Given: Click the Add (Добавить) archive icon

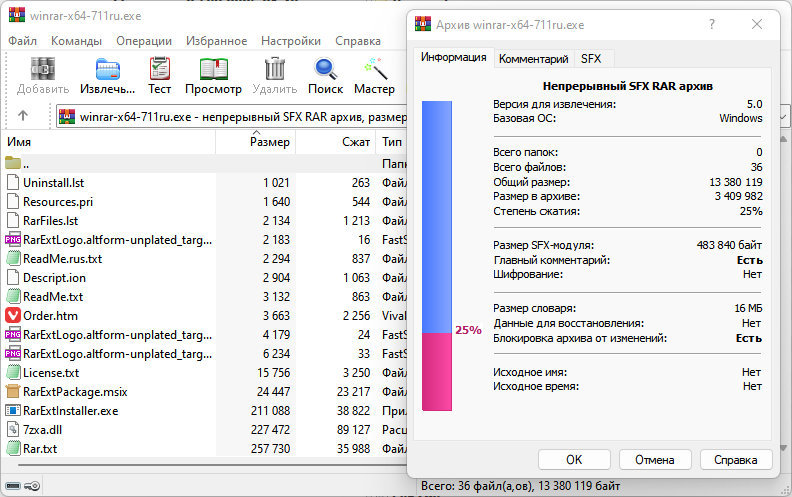Looking at the screenshot, I should 43,69.
